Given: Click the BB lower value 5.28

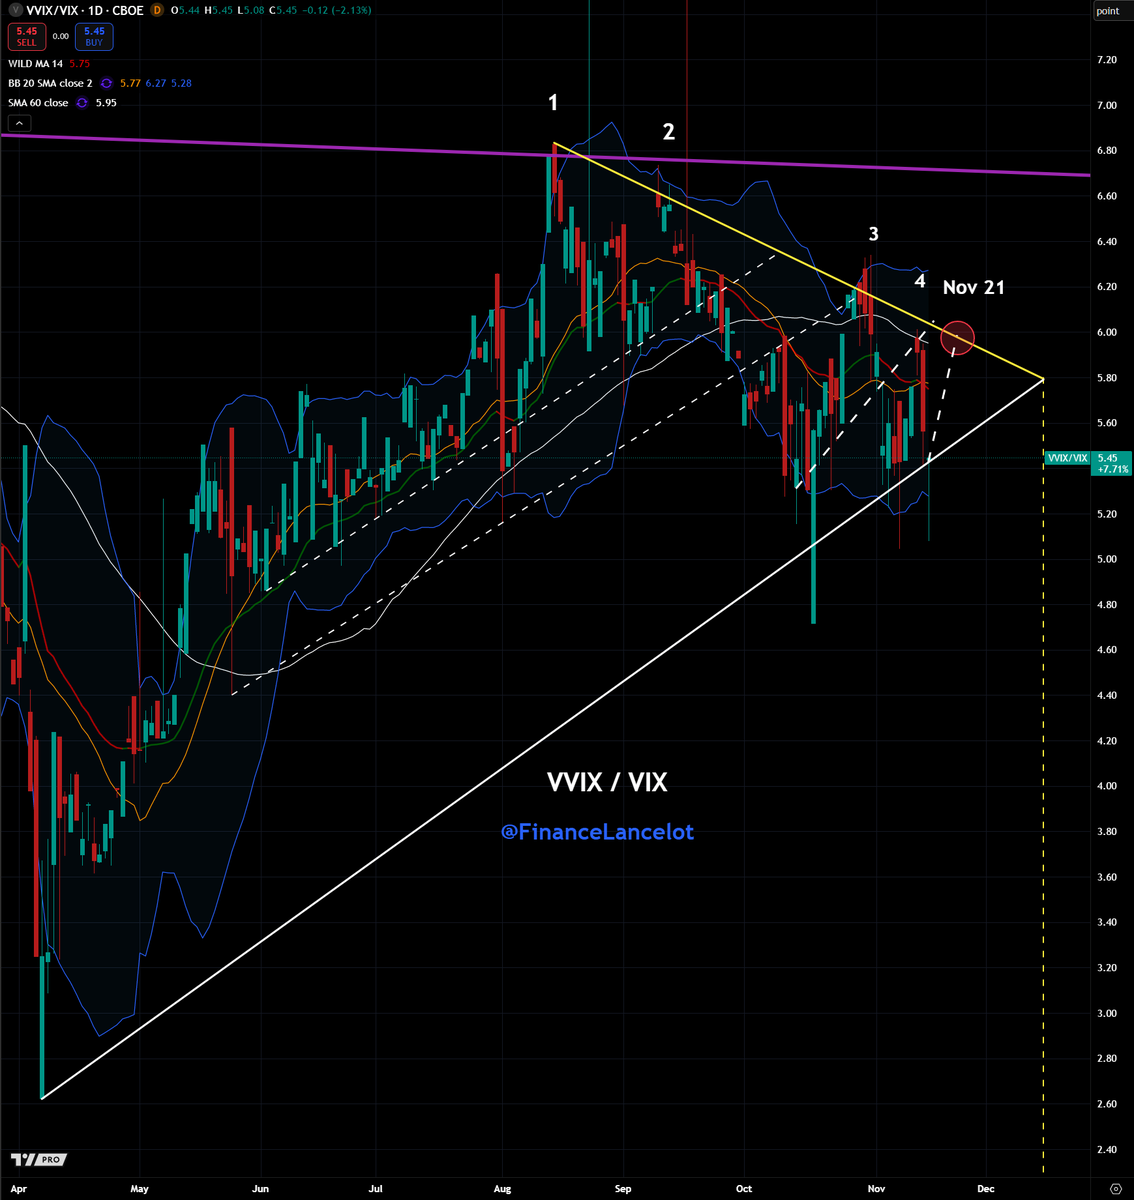Looking at the screenshot, I should tap(181, 83).
